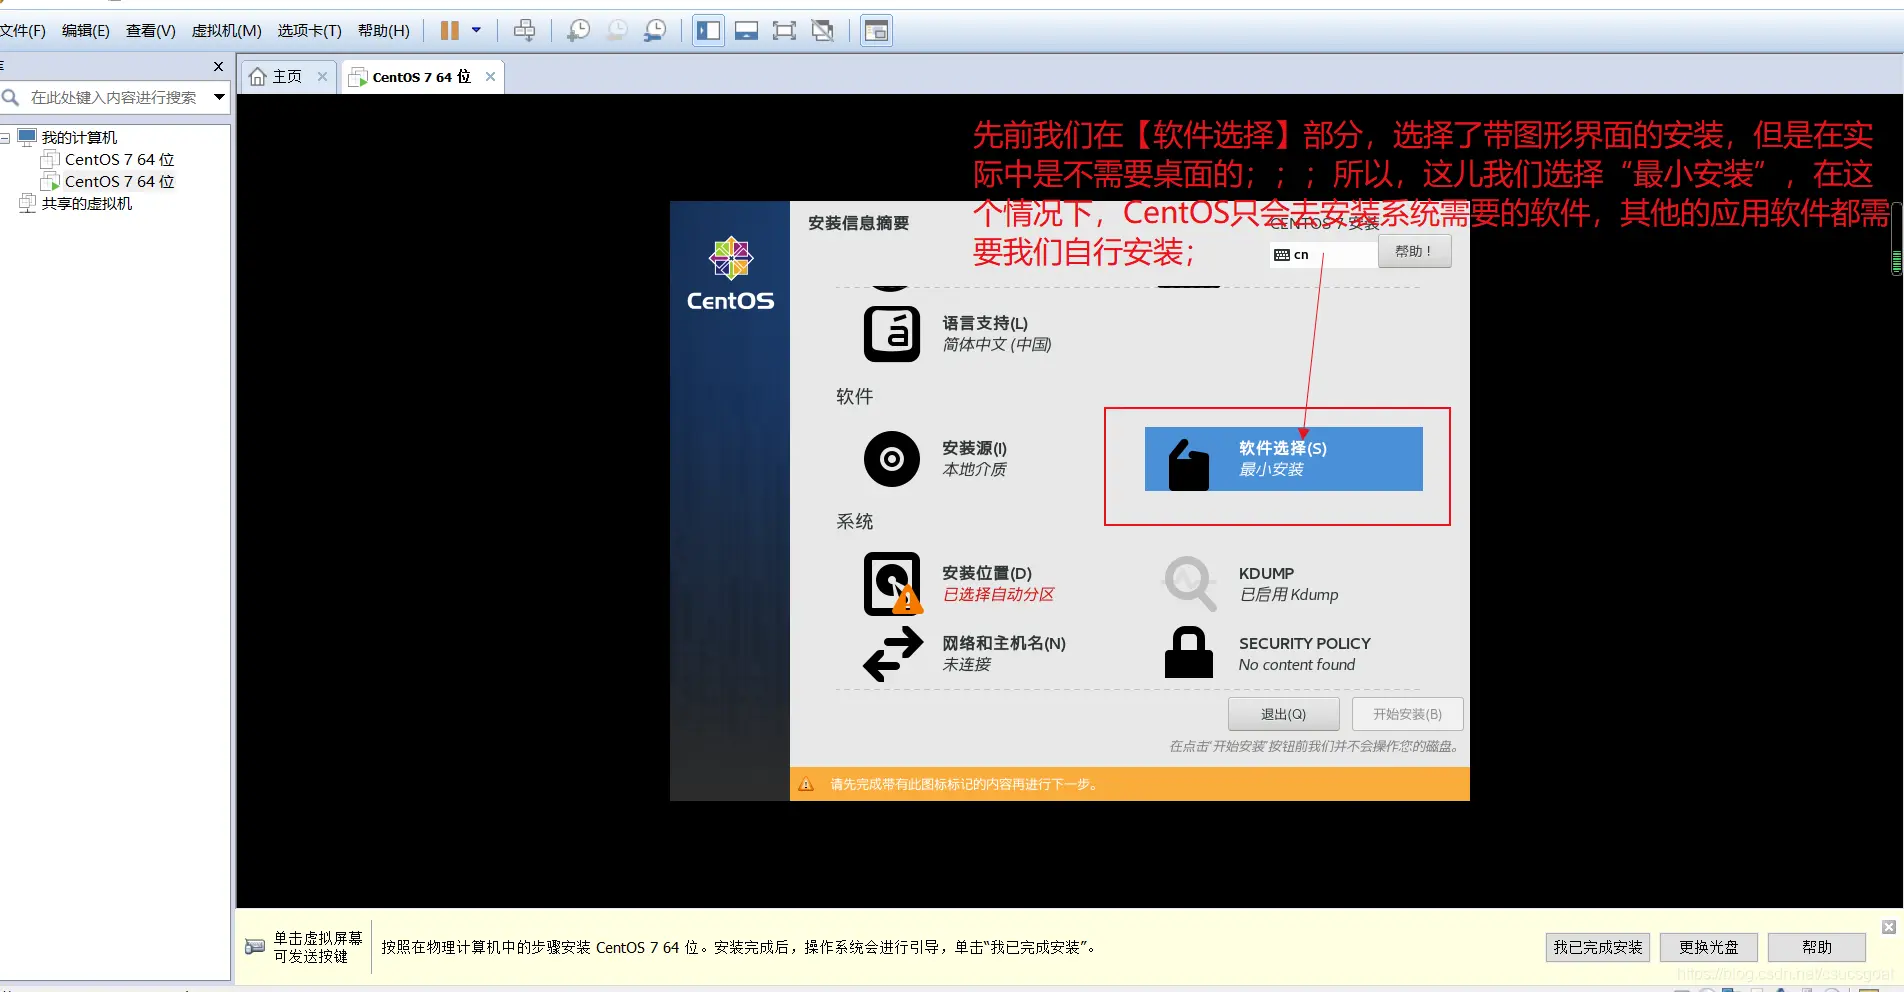
Task: Open the SECURITY POLICY settings
Action: pyautogui.click(x=1267, y=654)
